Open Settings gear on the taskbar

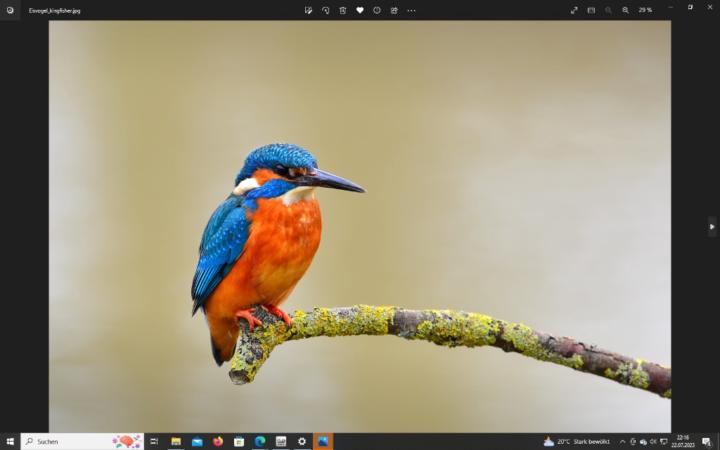(302, 441)
